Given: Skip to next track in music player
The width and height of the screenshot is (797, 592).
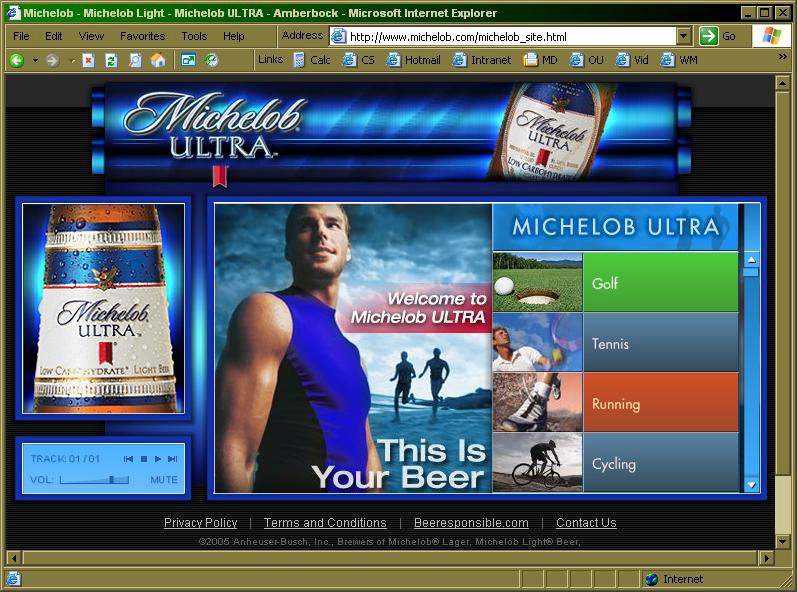Looking at the screenshot, I should click(x=173, y=459).
